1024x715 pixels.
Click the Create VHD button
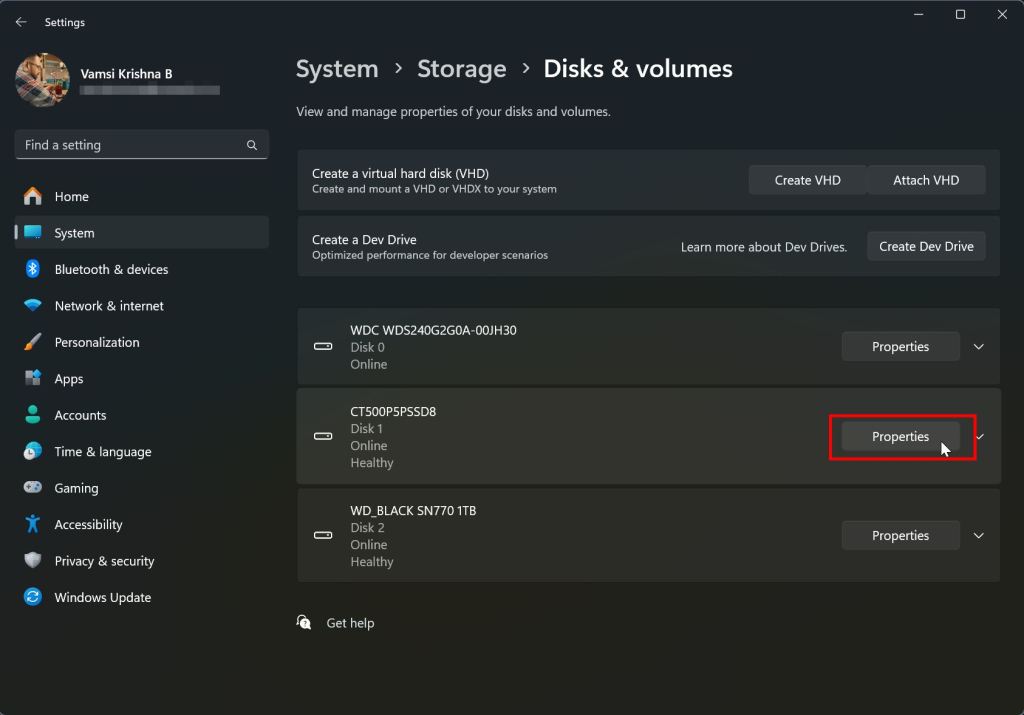click(807, 180)
